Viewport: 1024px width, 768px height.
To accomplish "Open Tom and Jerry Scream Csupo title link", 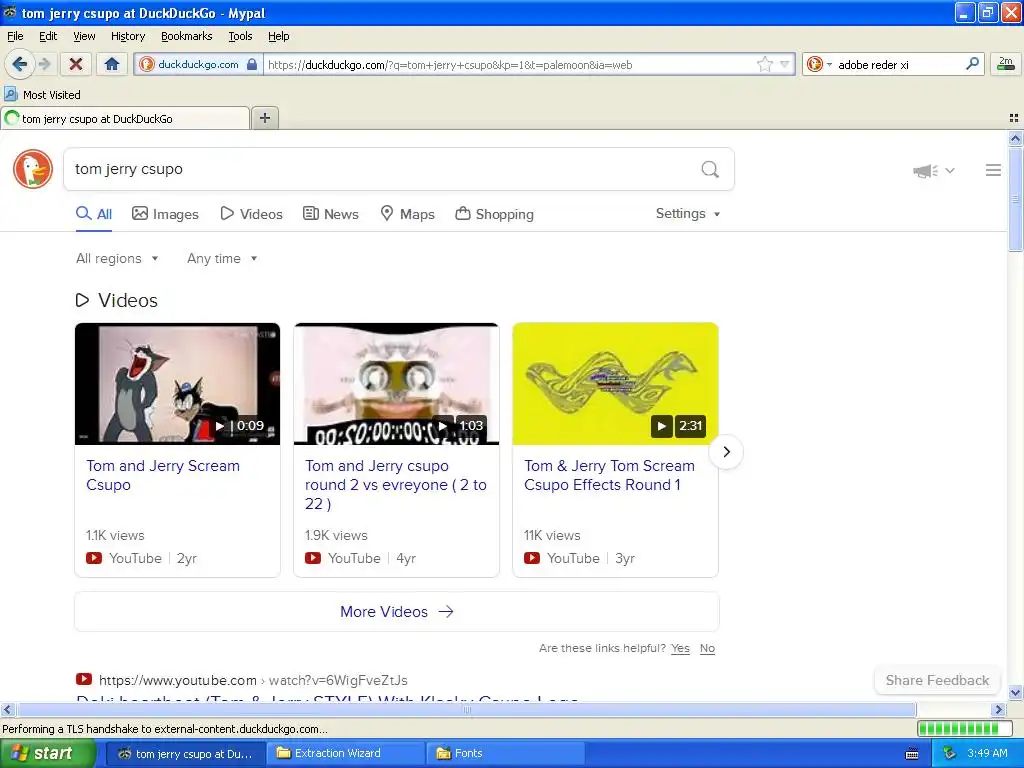I will (x=163, y=475).
